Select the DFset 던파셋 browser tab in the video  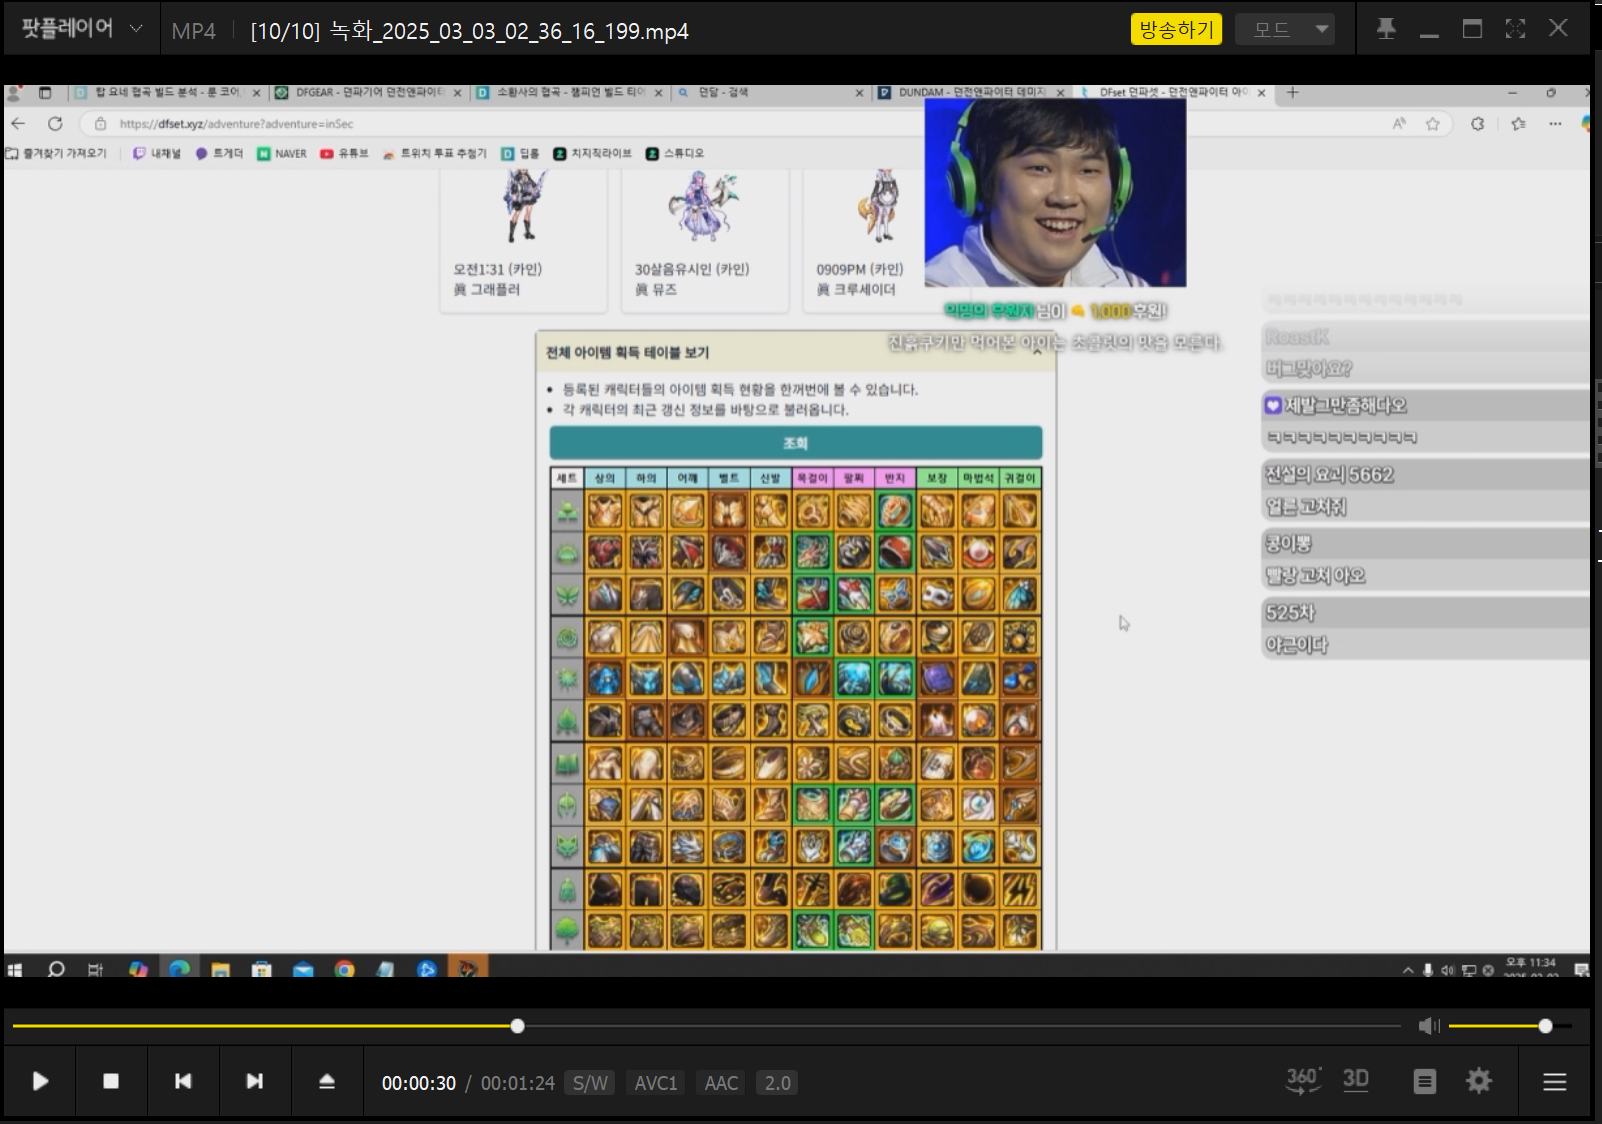pyautogui.click(x=1172, y=92)
